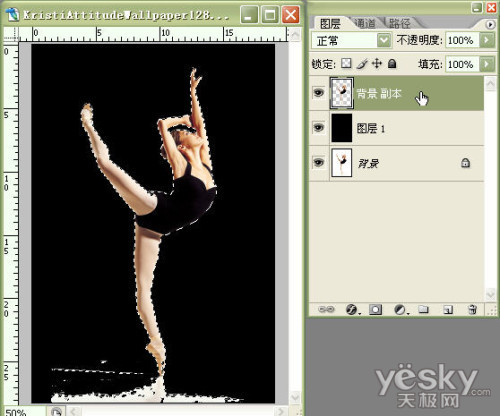500x416 pixels.
Task: Expand the opacity slider arrow
Action: pyautogui.click(x=487, y=40)
